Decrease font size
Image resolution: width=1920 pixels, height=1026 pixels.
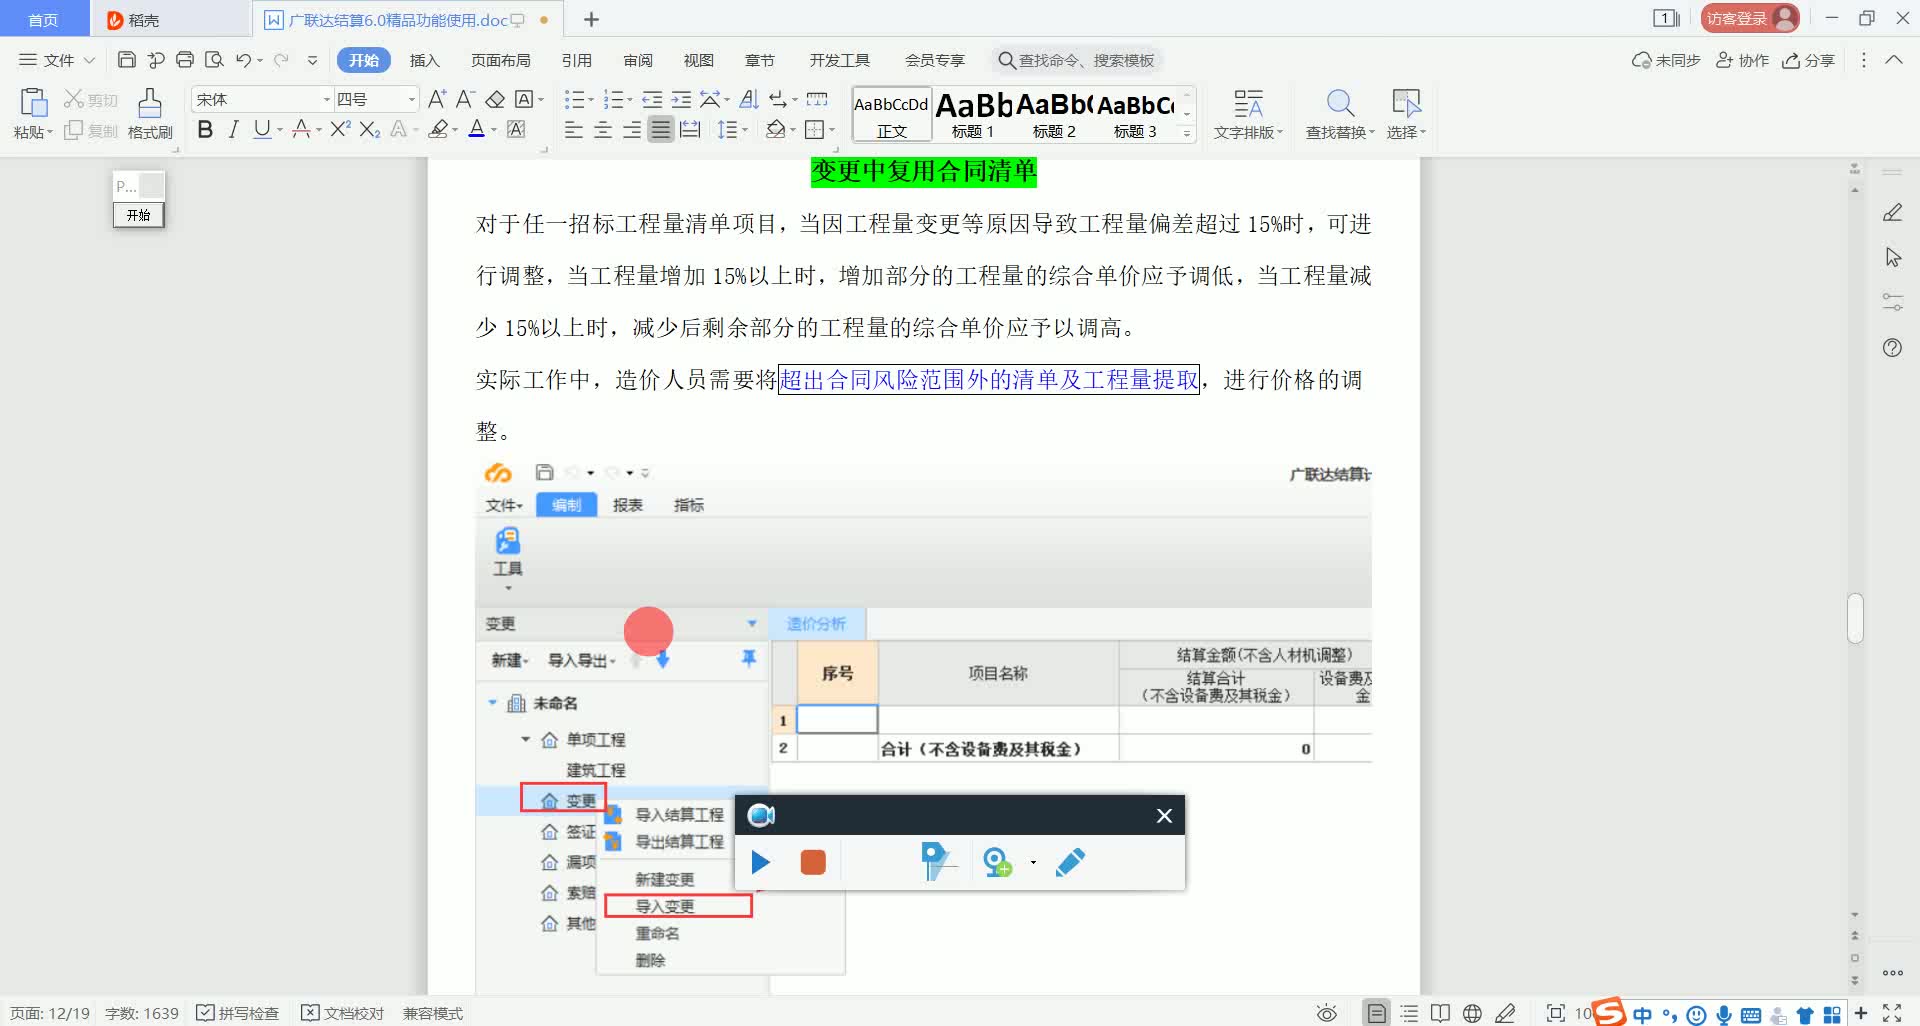click(465, 99)
